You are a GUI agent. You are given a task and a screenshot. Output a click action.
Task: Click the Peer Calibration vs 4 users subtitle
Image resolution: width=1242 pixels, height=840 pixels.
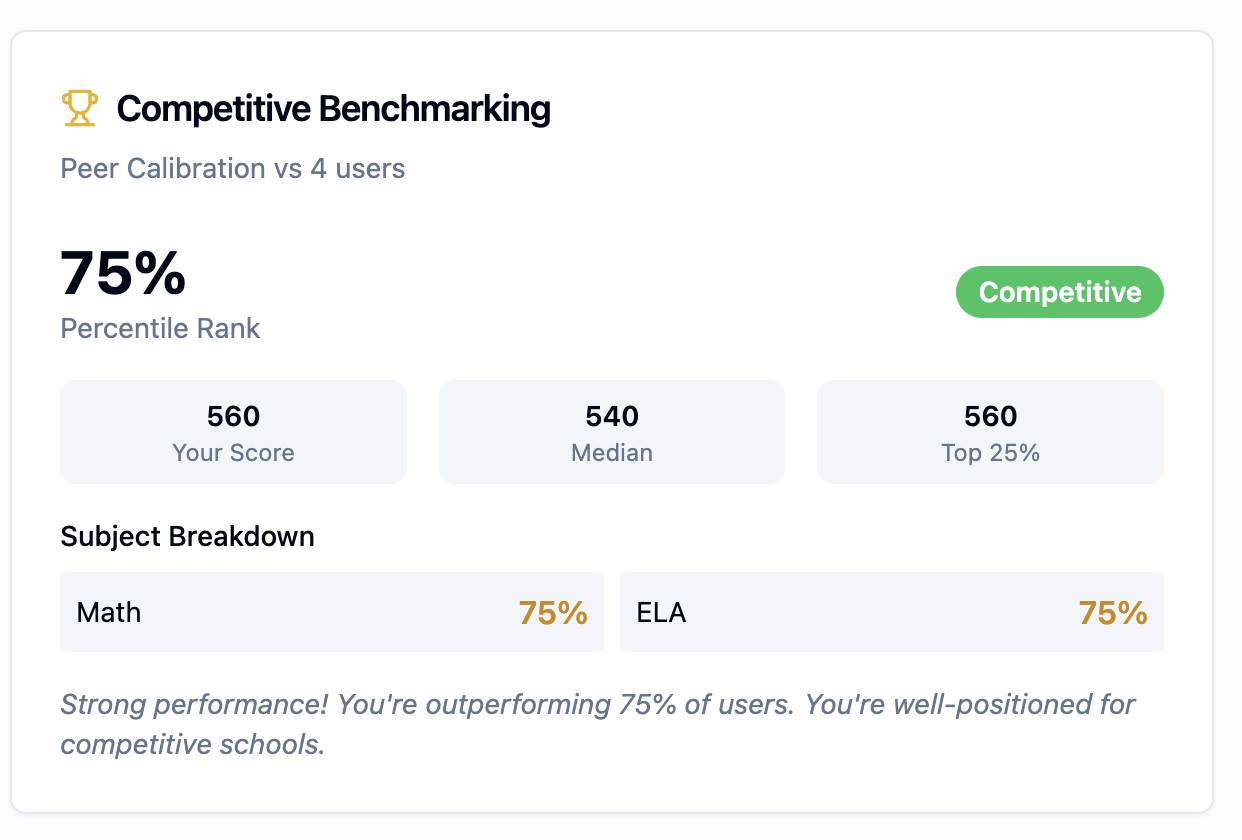(x=233, y=168)
